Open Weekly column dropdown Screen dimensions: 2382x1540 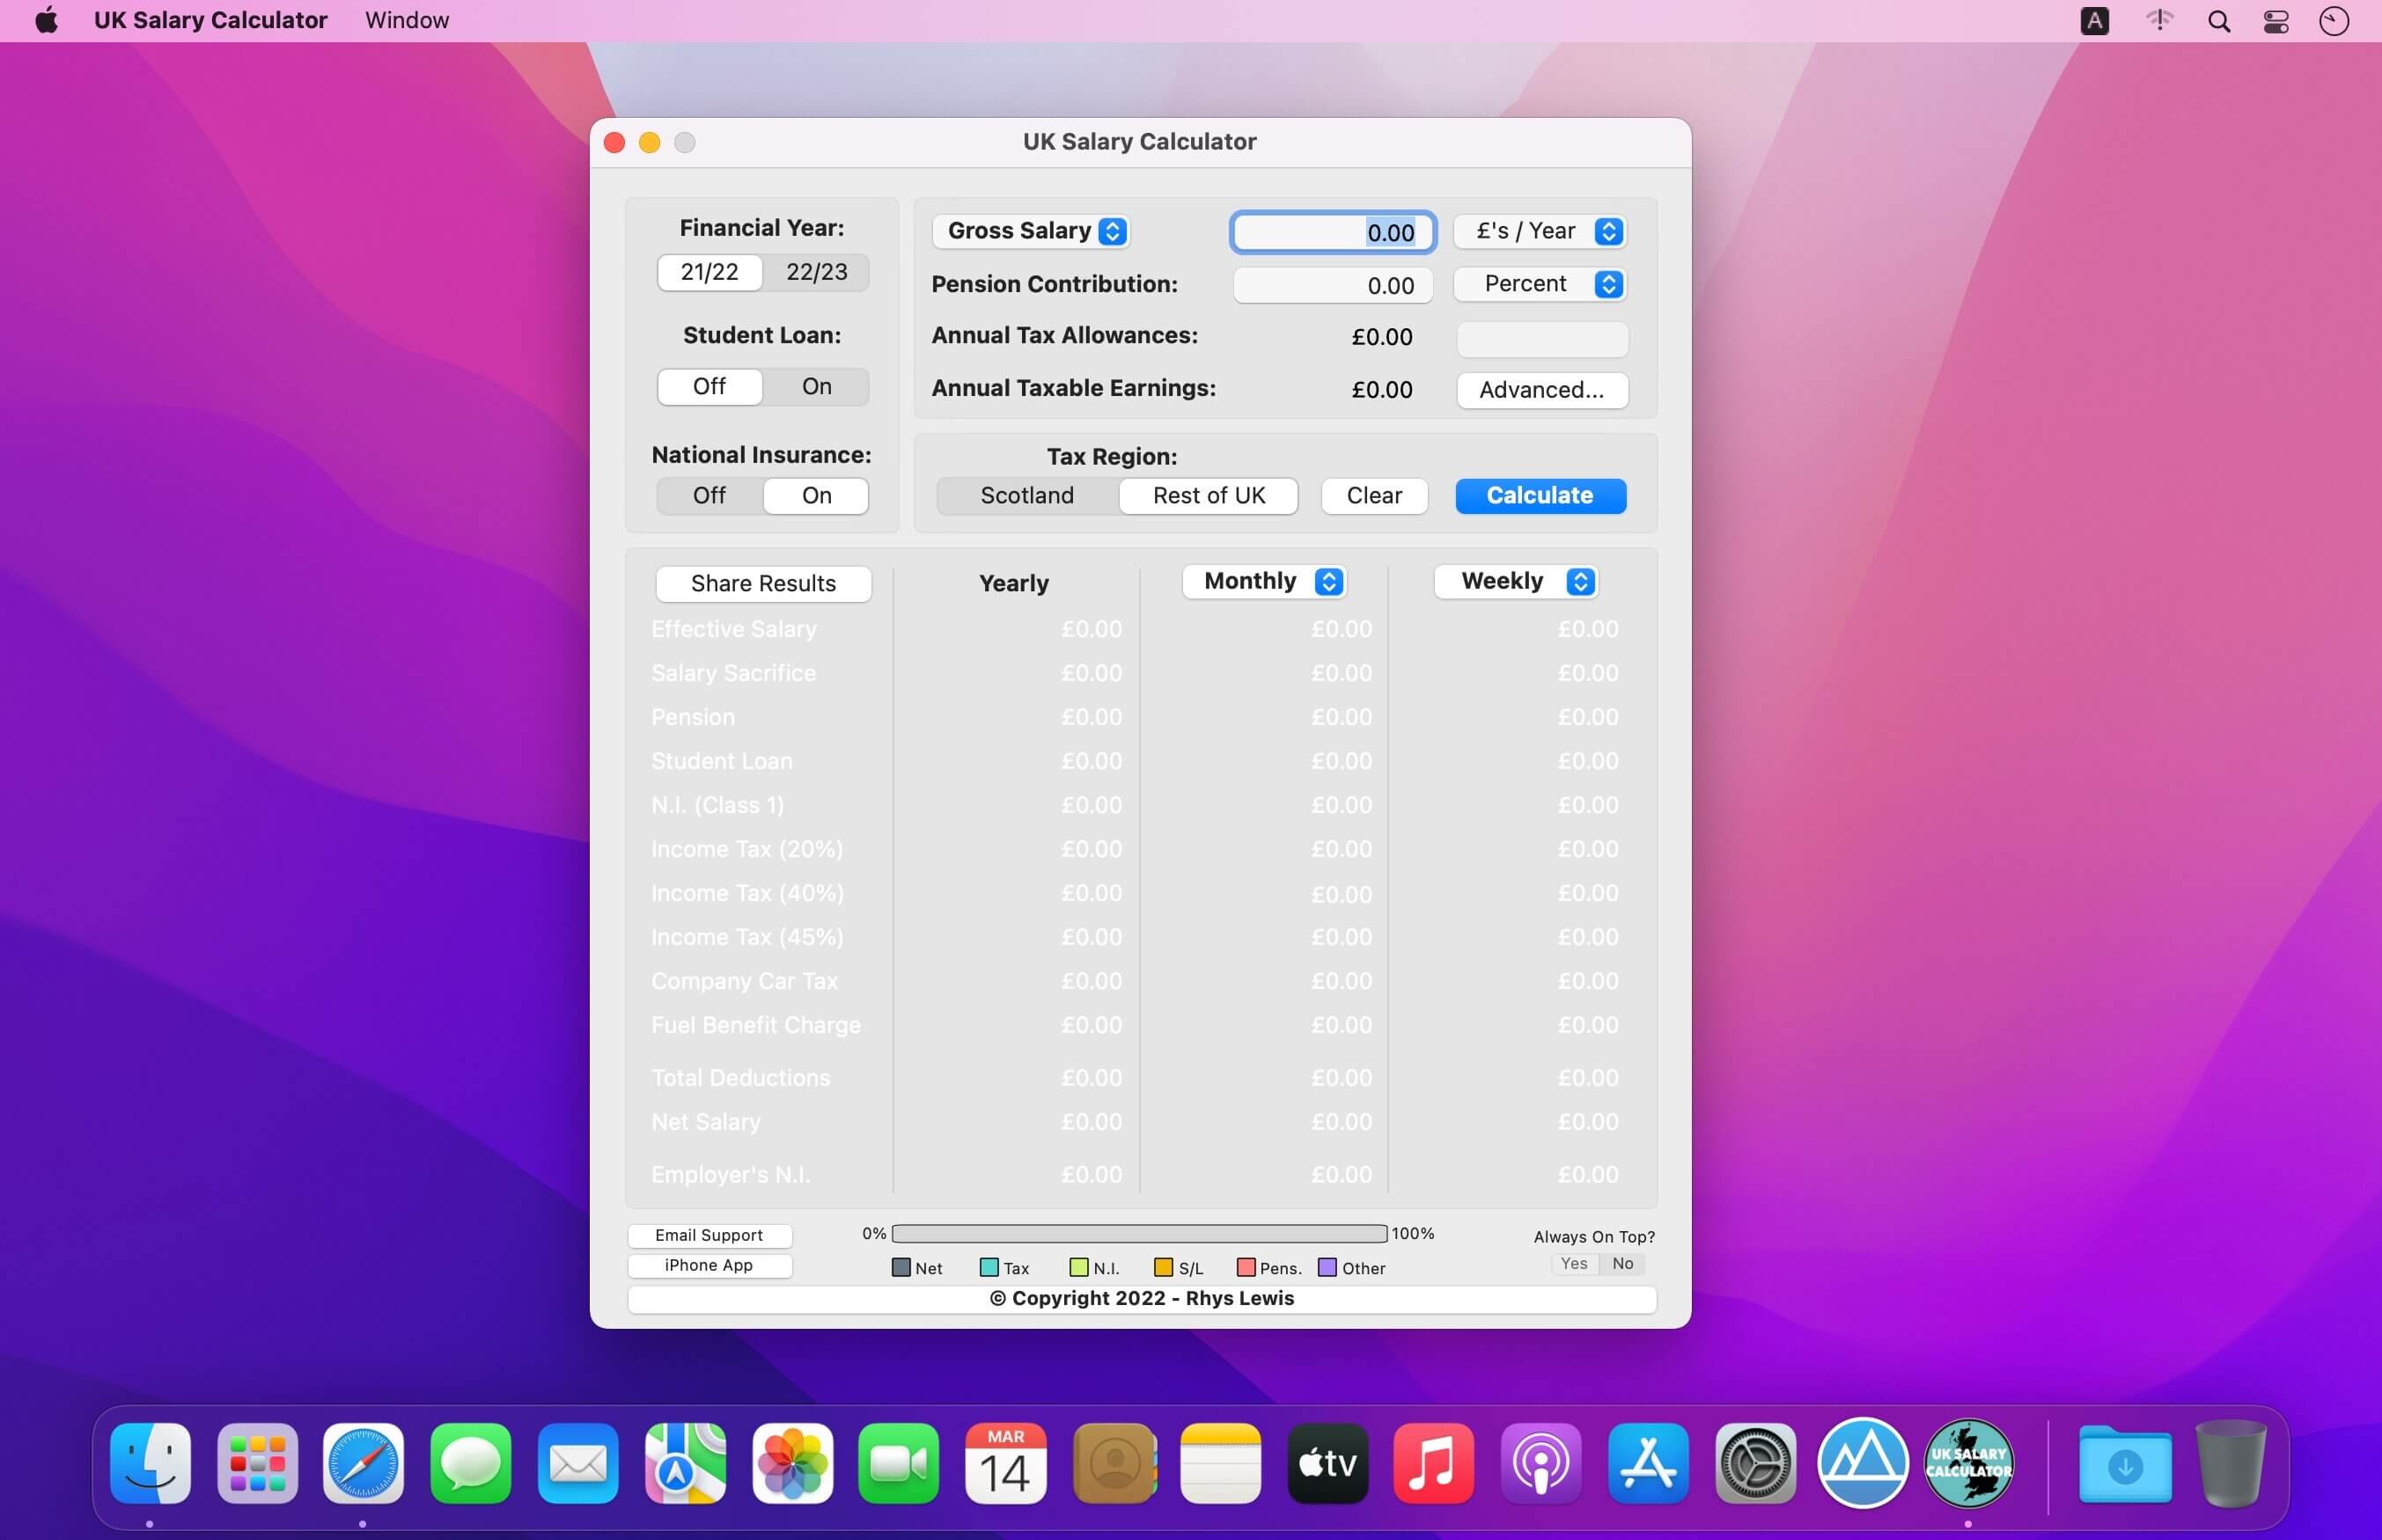[x=1516, y=581]
